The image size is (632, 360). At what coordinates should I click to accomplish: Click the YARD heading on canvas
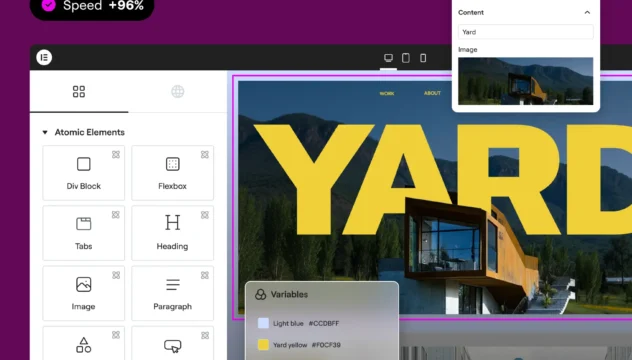pos(443,179)
